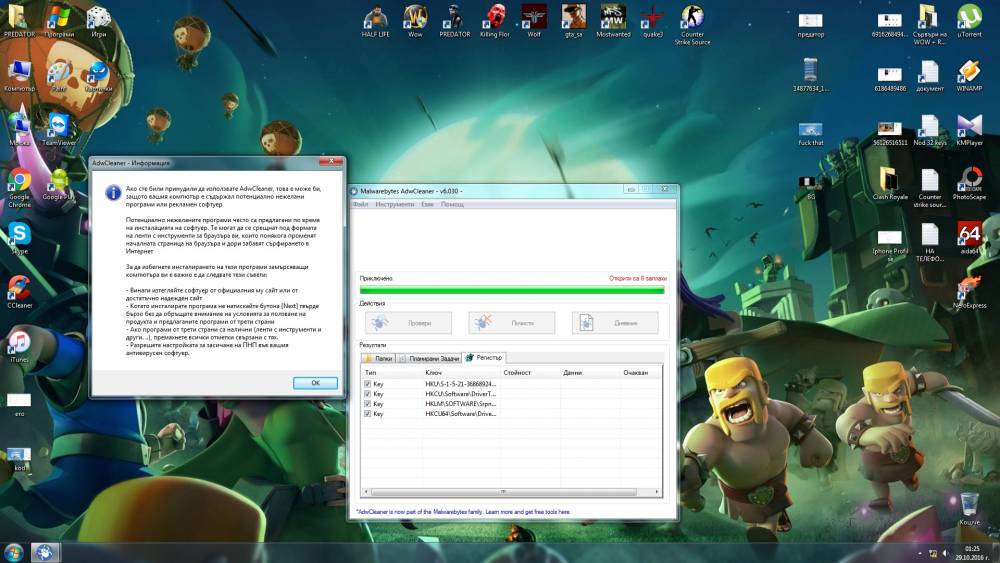Select the Counter Strike Source shortcut

[693, 24]
